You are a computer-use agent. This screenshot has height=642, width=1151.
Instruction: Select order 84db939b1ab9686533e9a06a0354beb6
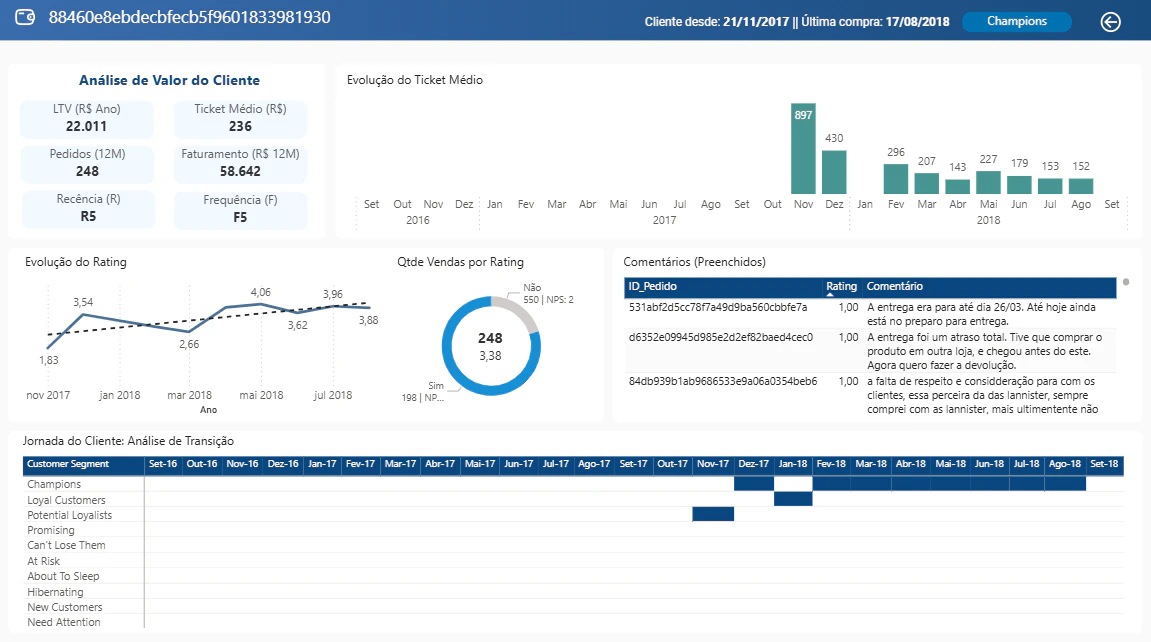click(x=723, y=382)
